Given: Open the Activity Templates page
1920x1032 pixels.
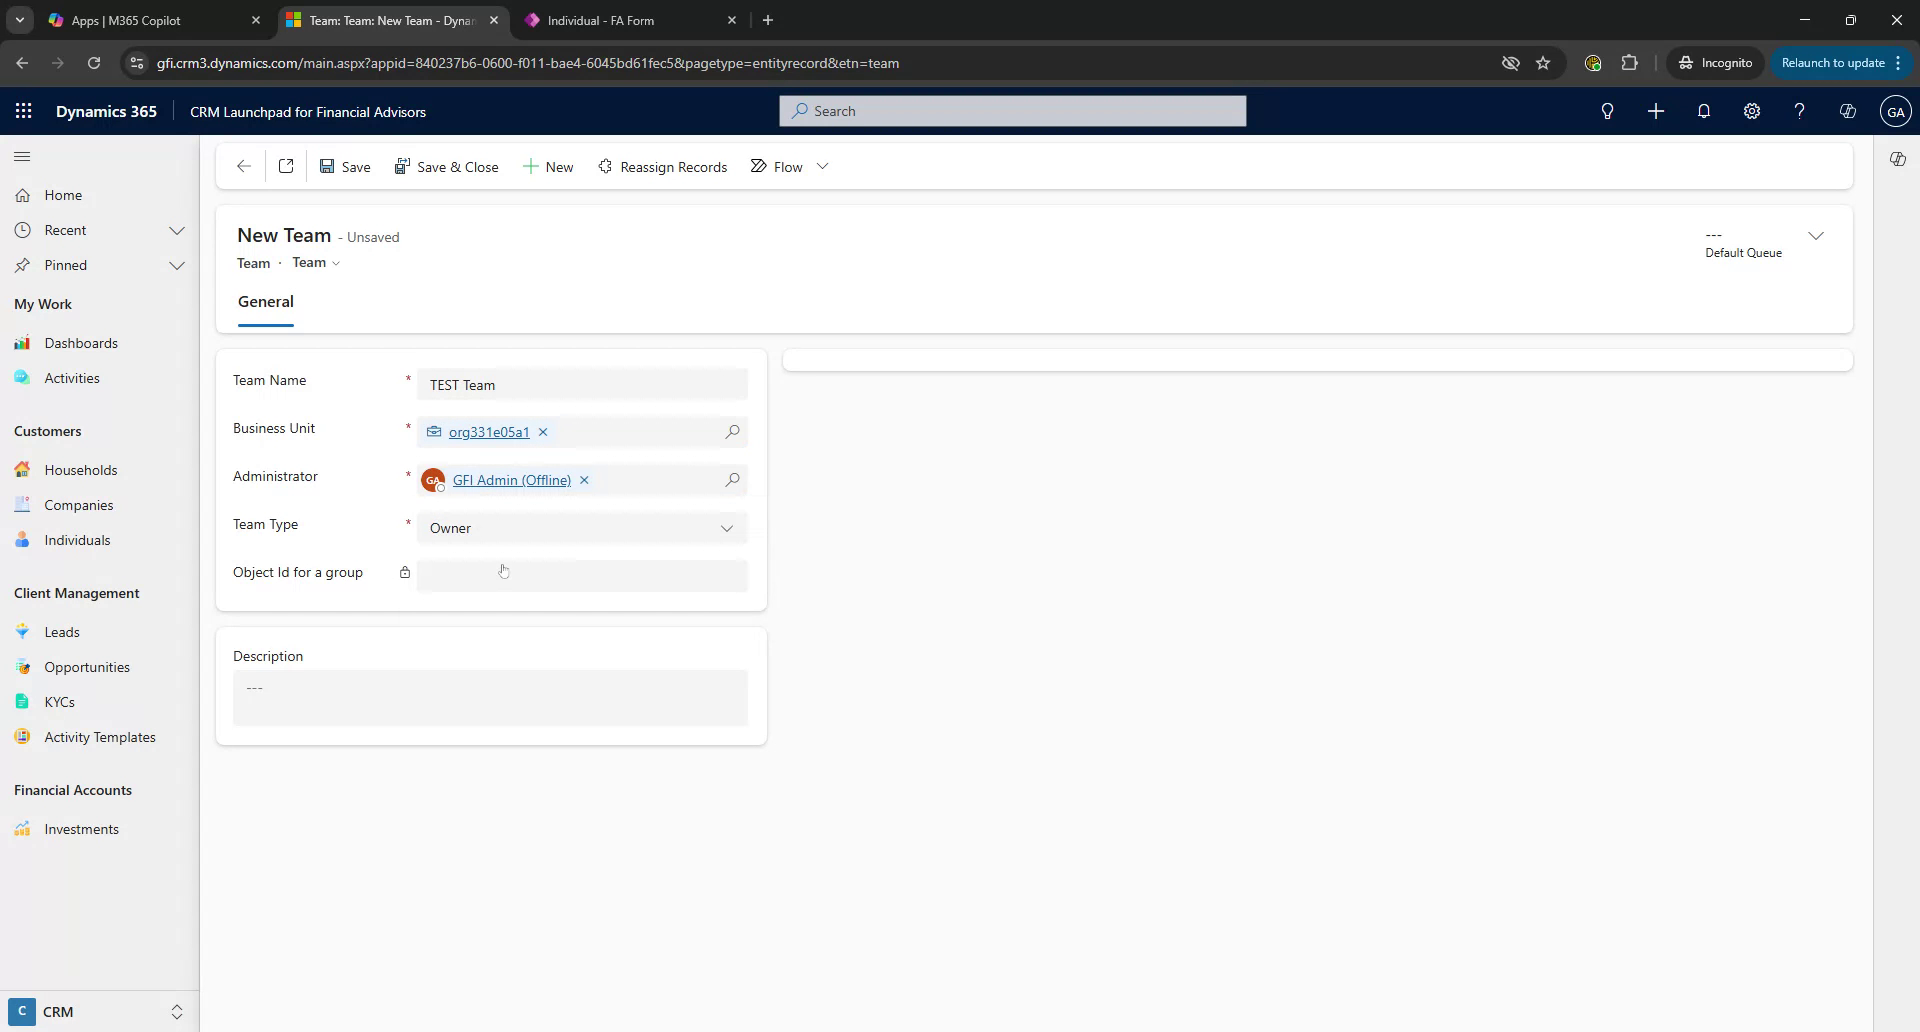Looking at the screenshot, I should coord(100,737).
